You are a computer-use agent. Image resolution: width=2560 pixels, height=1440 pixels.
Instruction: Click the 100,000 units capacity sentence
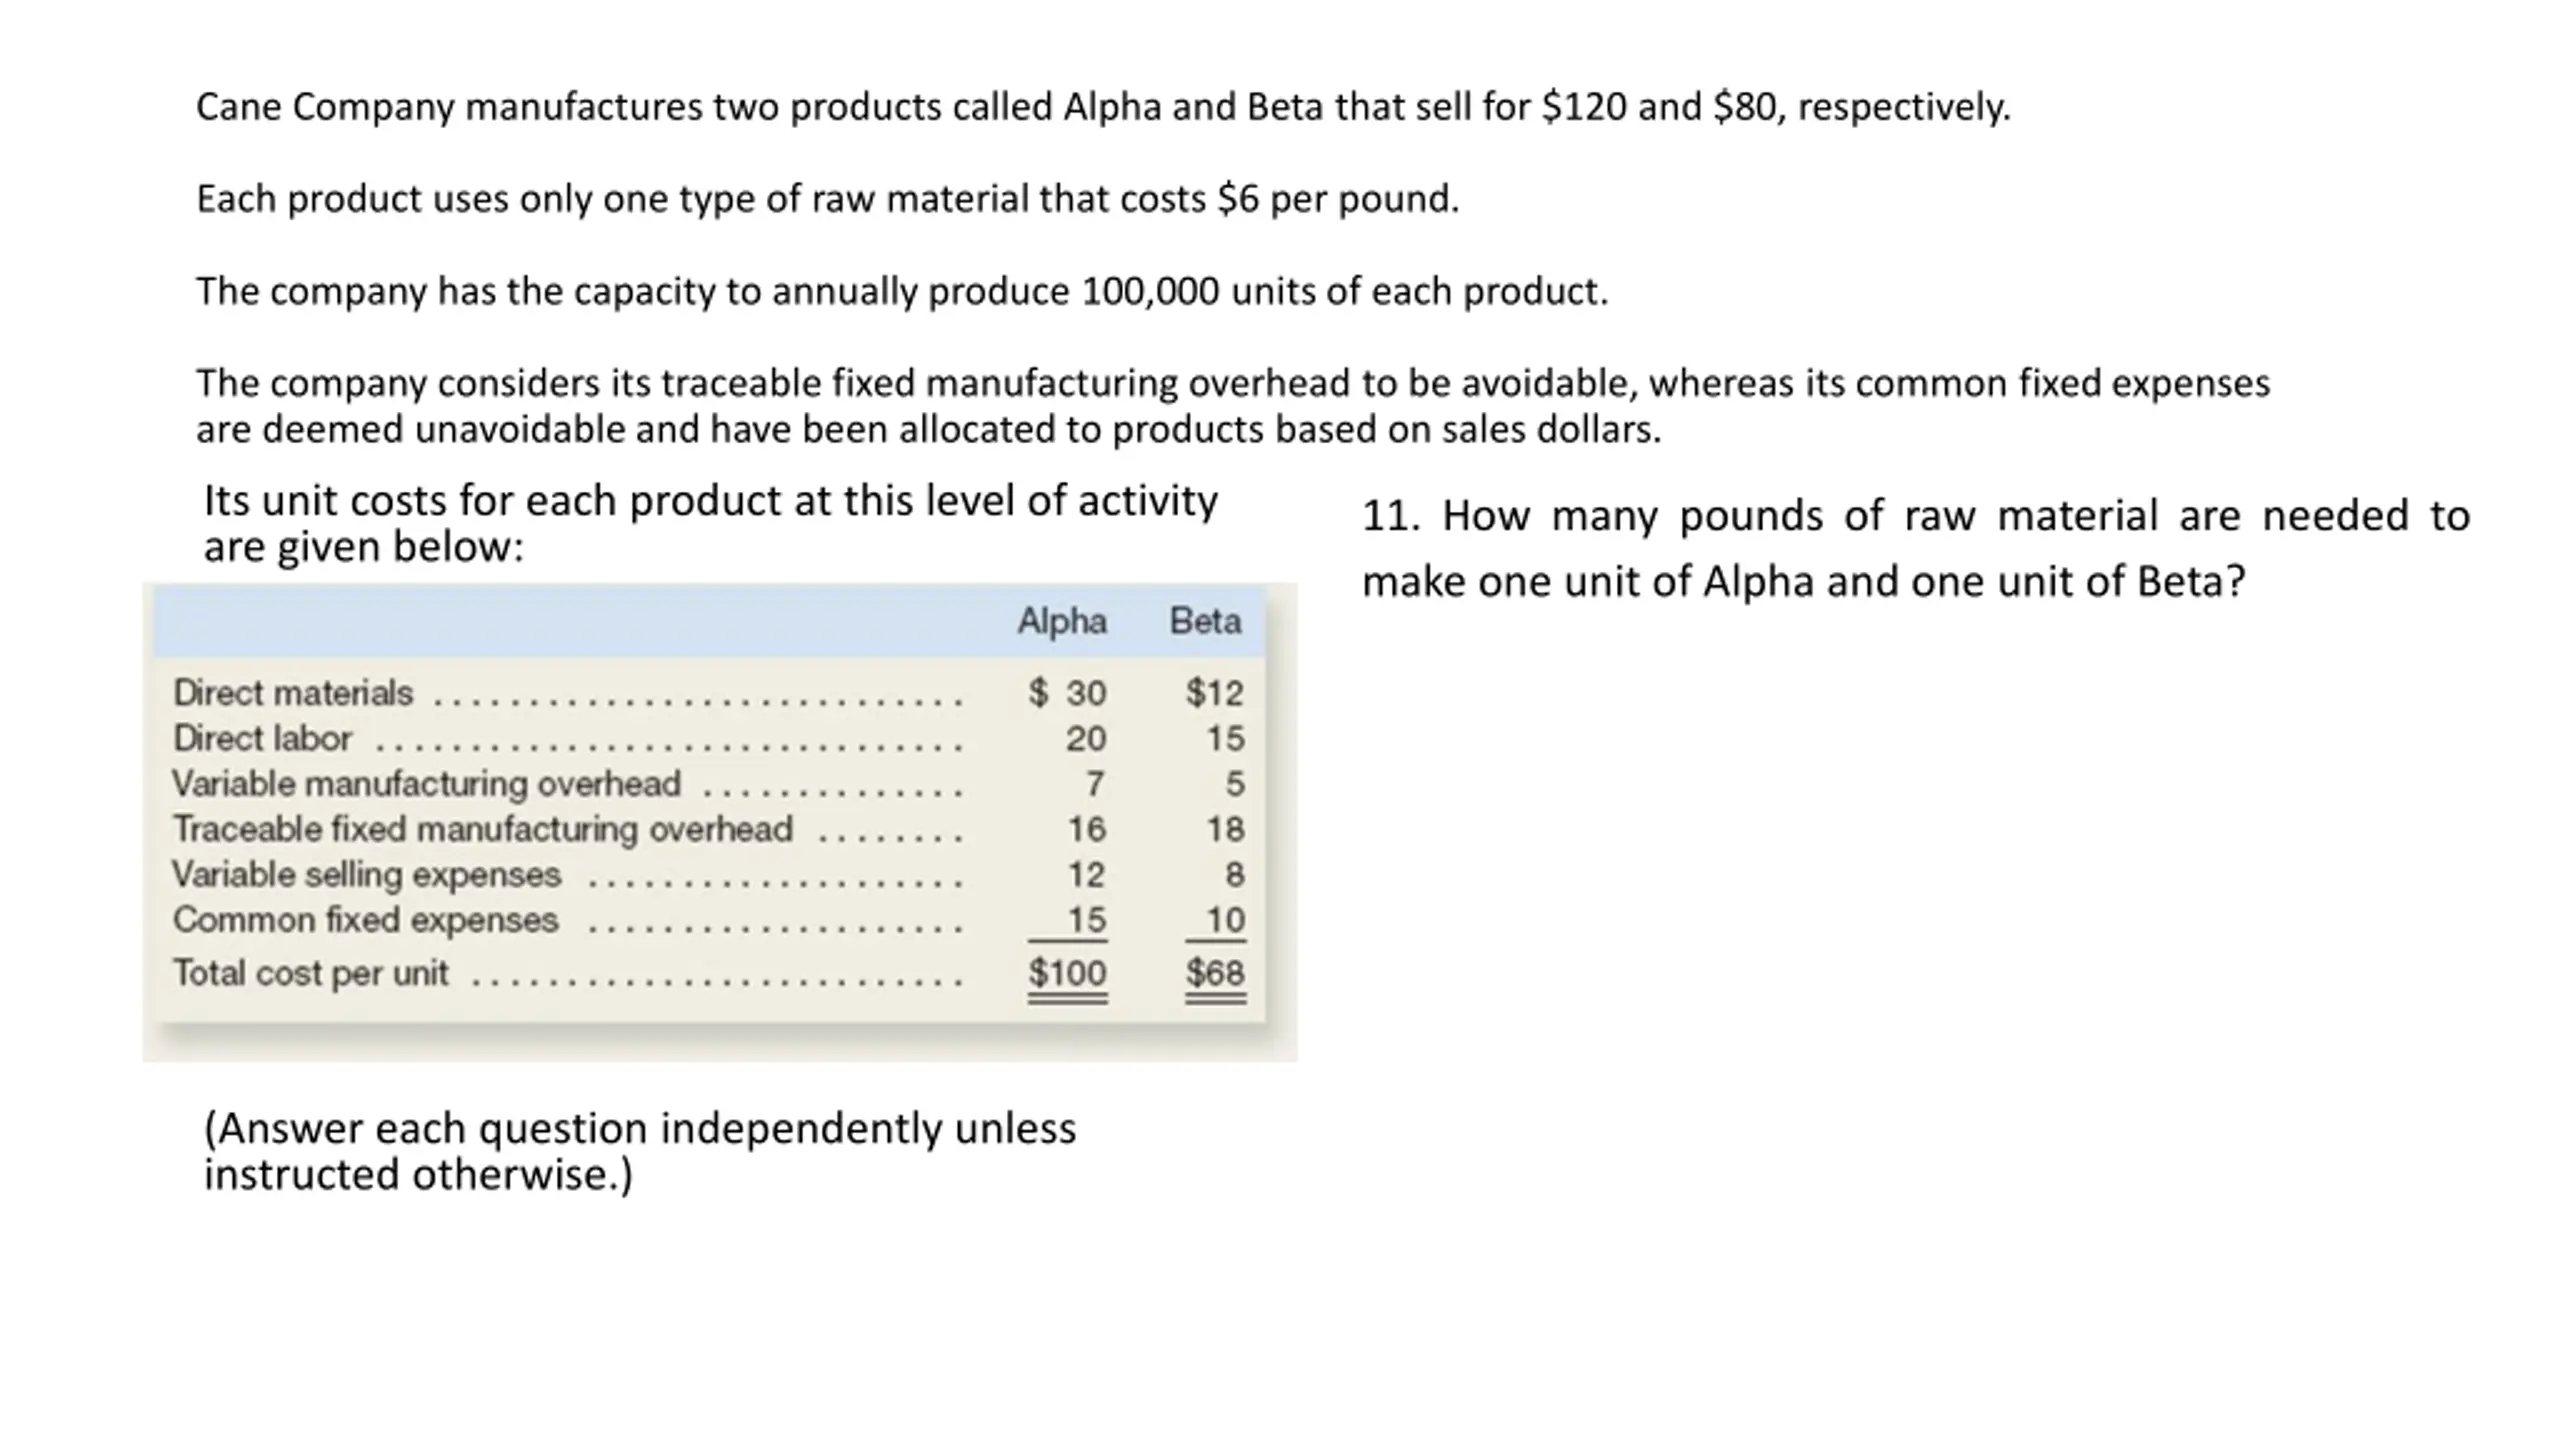[x=902, y=291]
